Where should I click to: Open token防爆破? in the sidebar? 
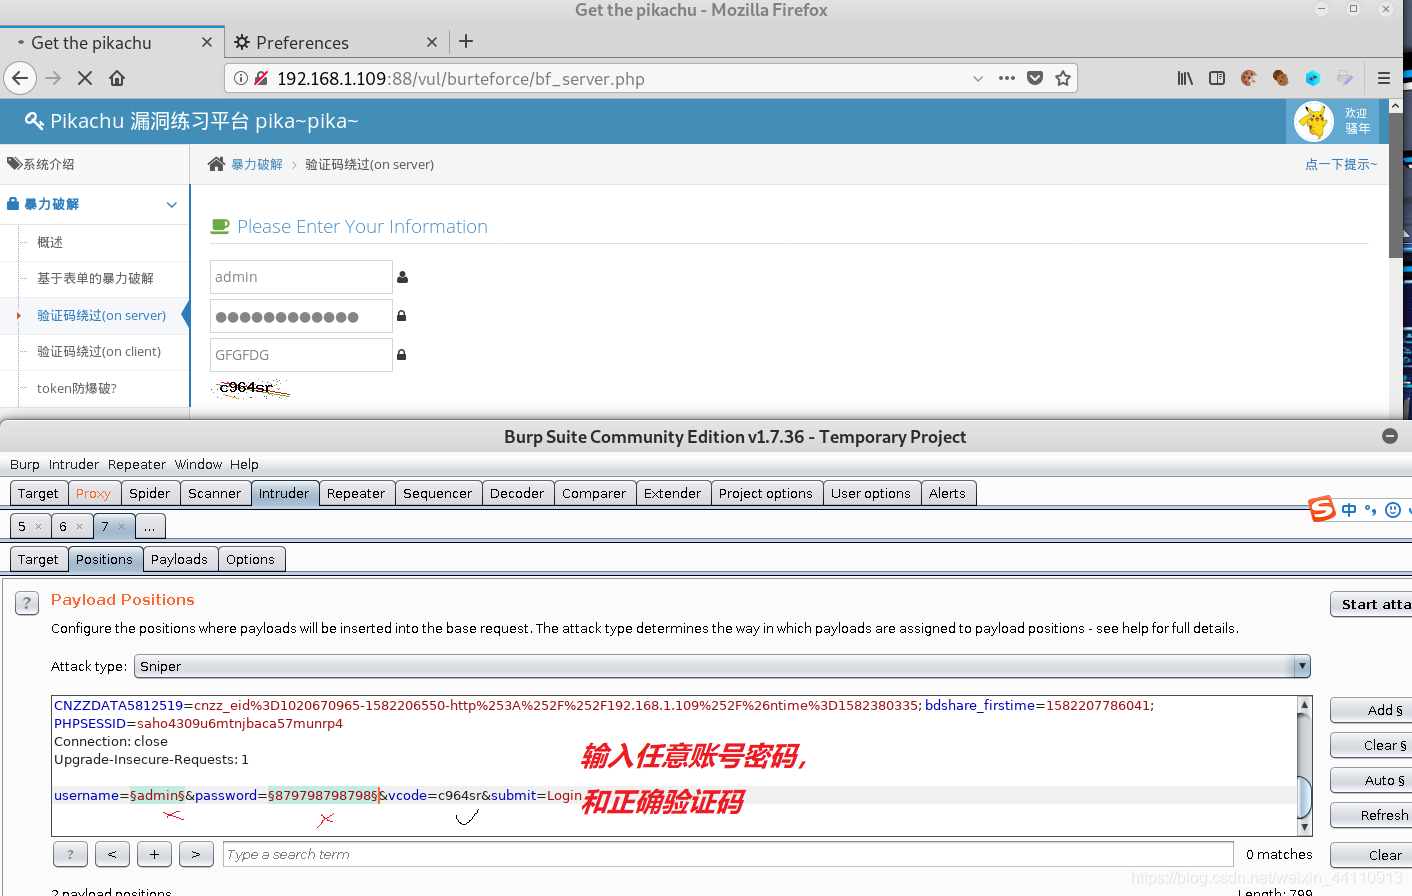[77, 388]
